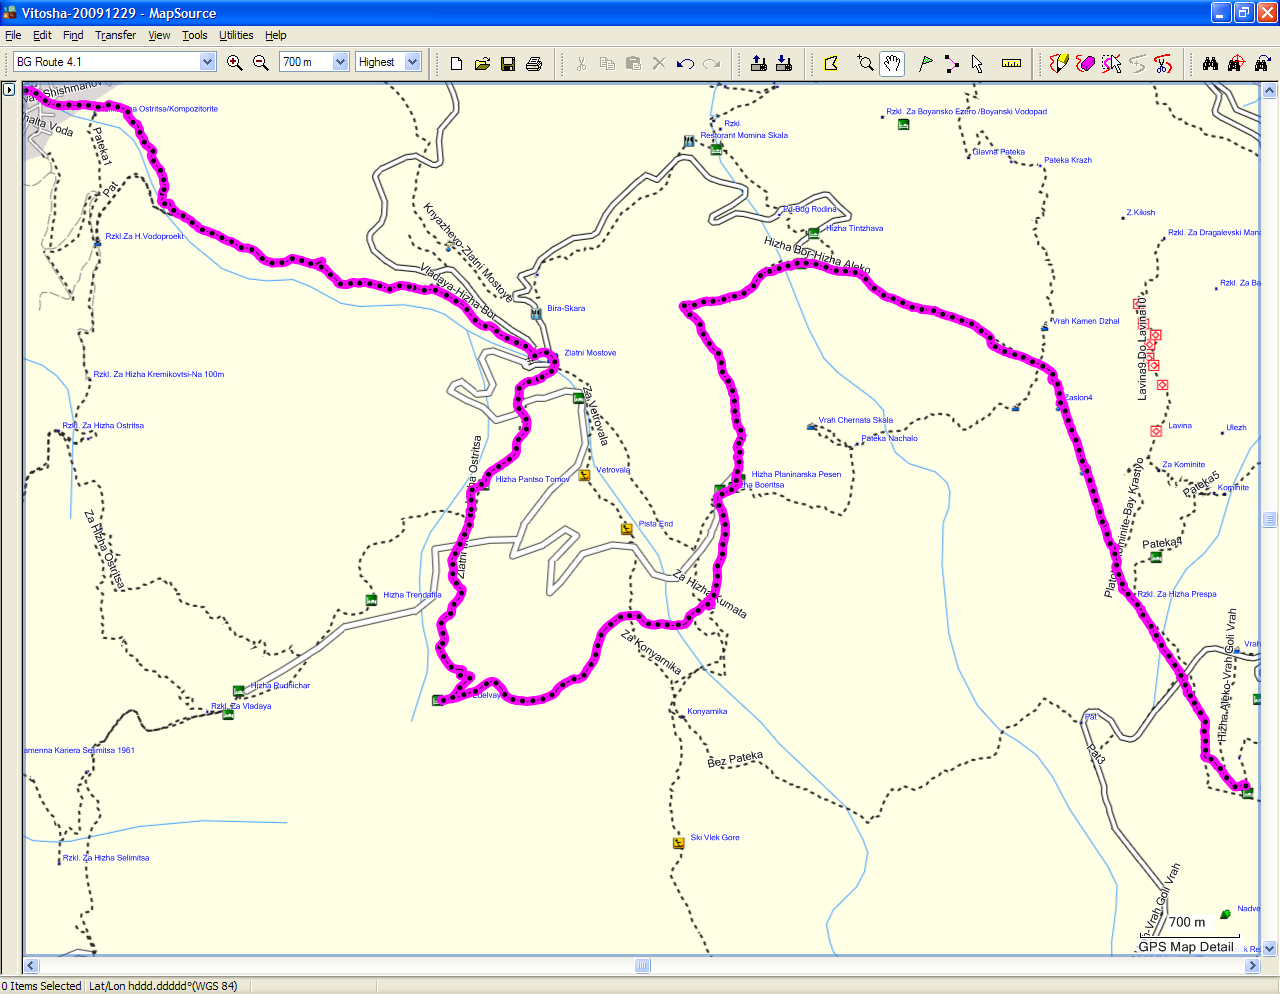
Task: Click the greyed Track Join tool
Action: coord(1138,63)
